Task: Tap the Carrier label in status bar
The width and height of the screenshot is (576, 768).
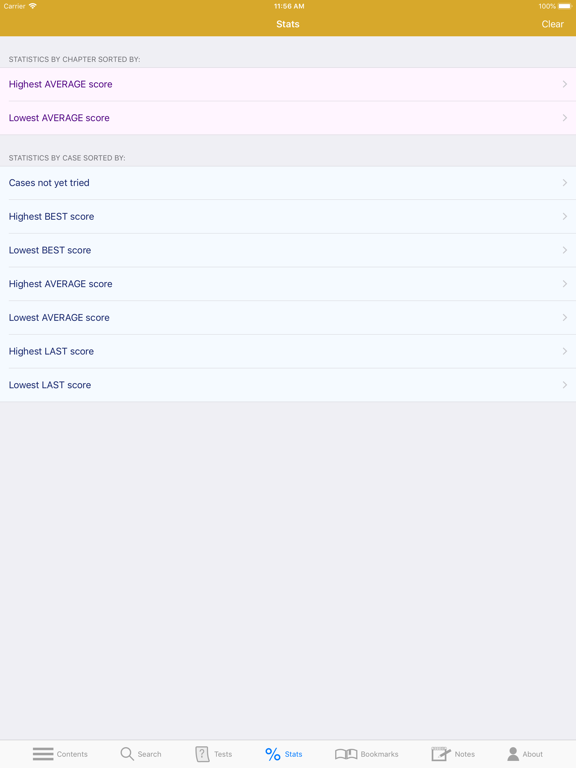Action: tap(14, 6)
